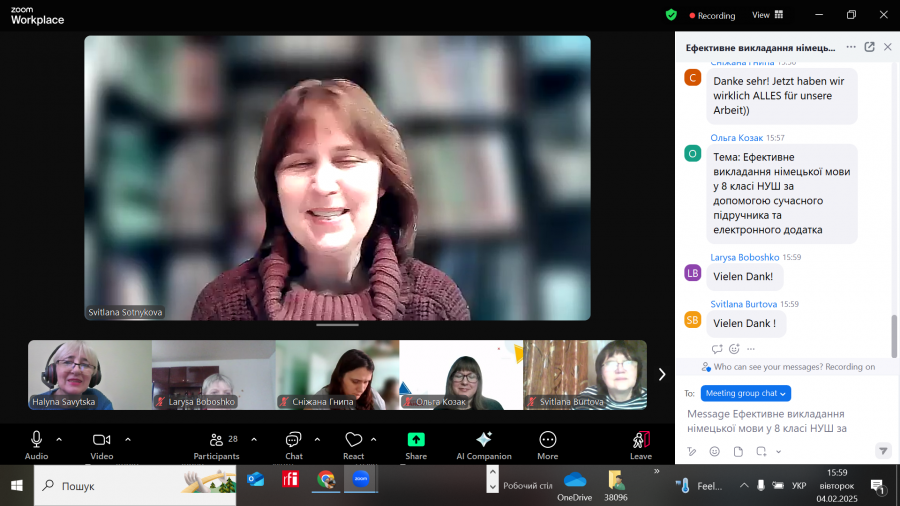Click the divider handle under main video
This screenshot has height=506, width=900.
(338, 325)
